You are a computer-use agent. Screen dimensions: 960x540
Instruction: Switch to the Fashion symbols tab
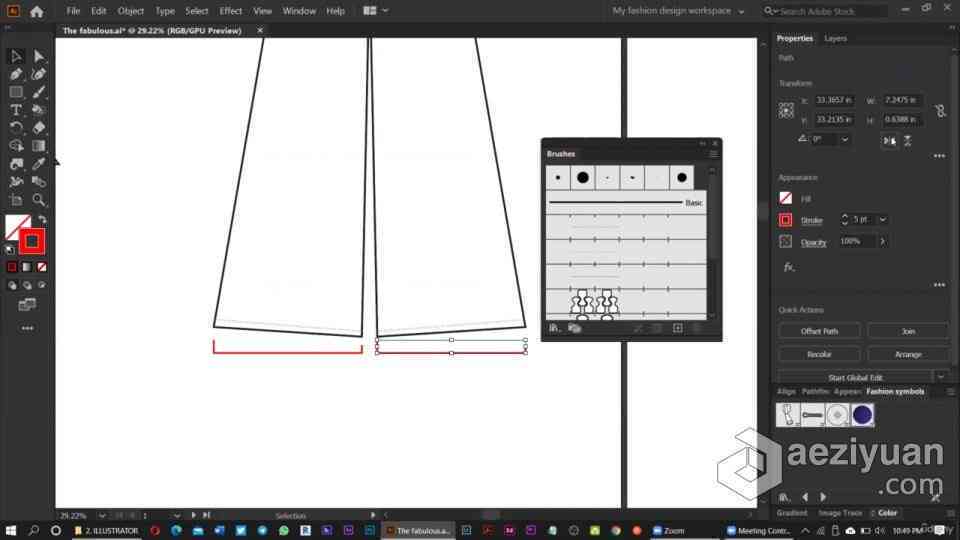point(895,391)
